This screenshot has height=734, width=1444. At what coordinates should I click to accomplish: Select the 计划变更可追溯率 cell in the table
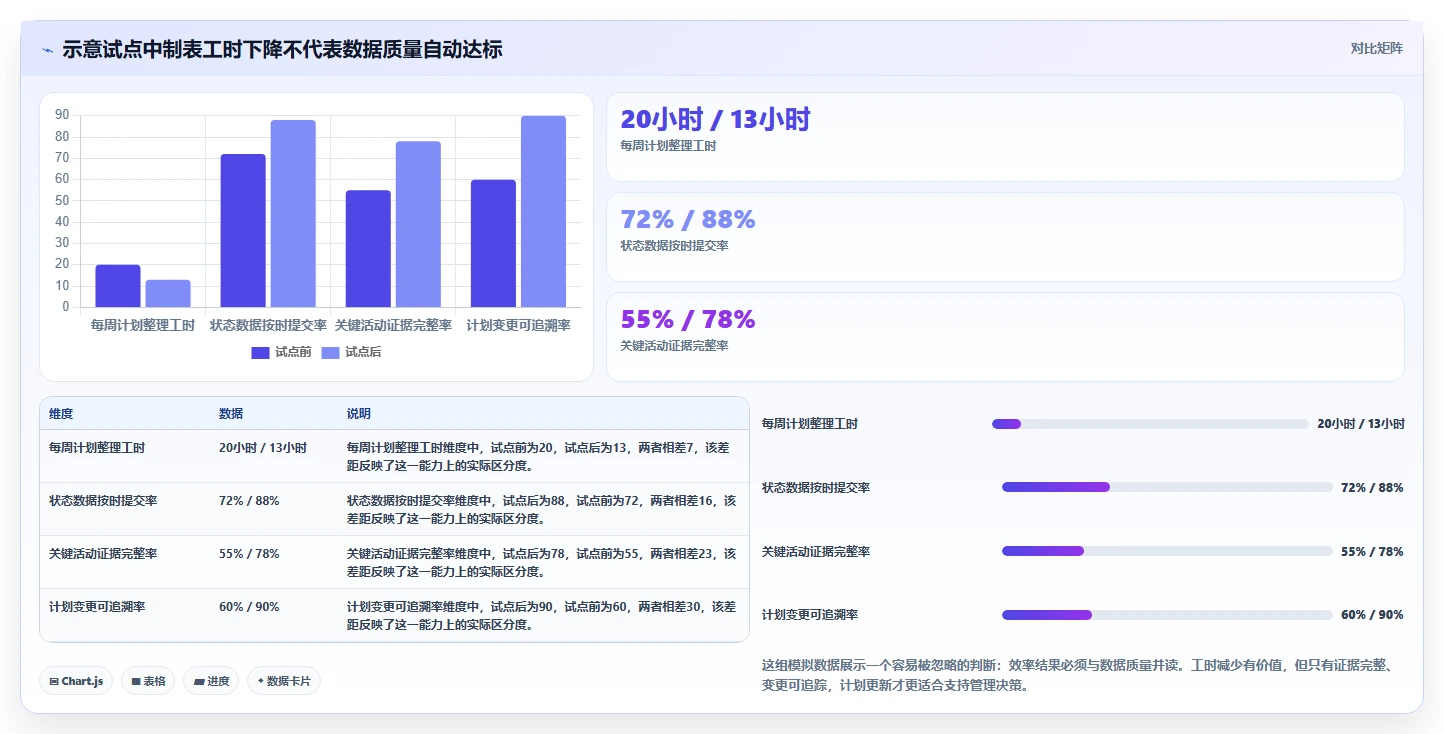97,607
